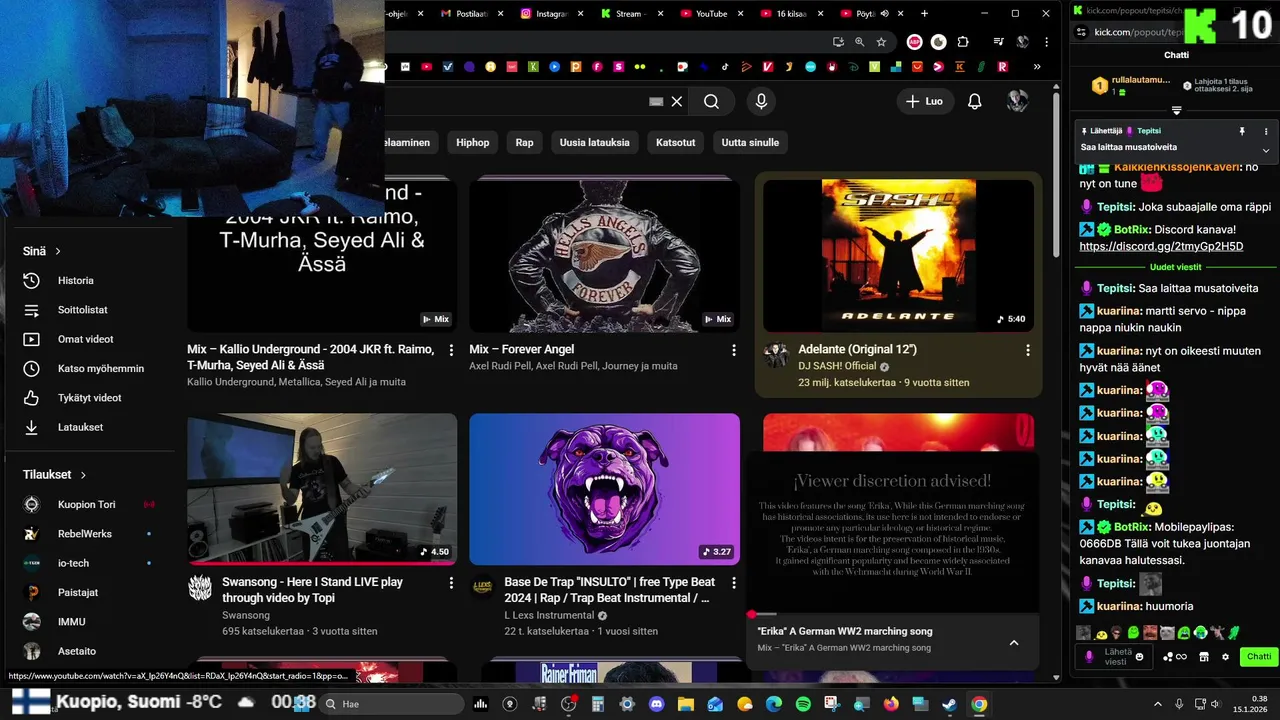Toggle the pinned message pin icon
1280x720 pixels.
point(1242,131)
